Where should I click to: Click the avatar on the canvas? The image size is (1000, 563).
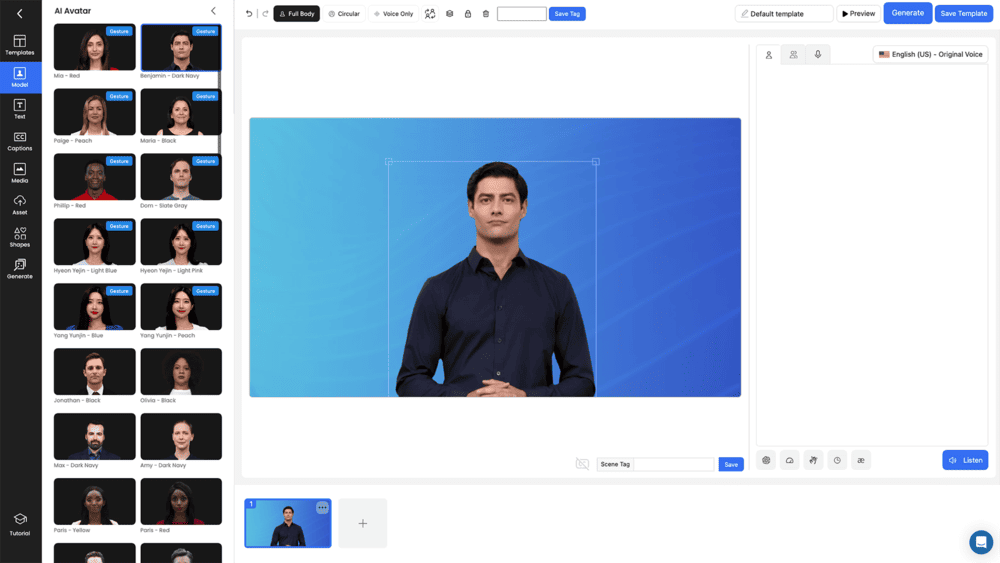[496, 281]
